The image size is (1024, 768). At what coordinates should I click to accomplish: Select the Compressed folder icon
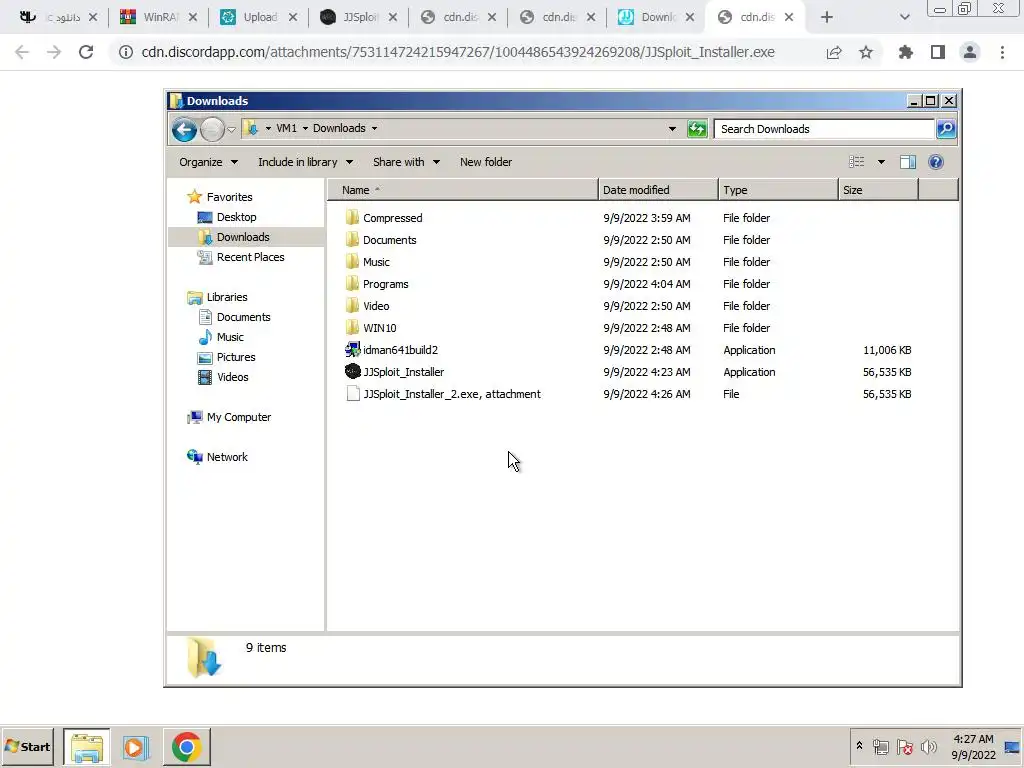tap(353, 217)
